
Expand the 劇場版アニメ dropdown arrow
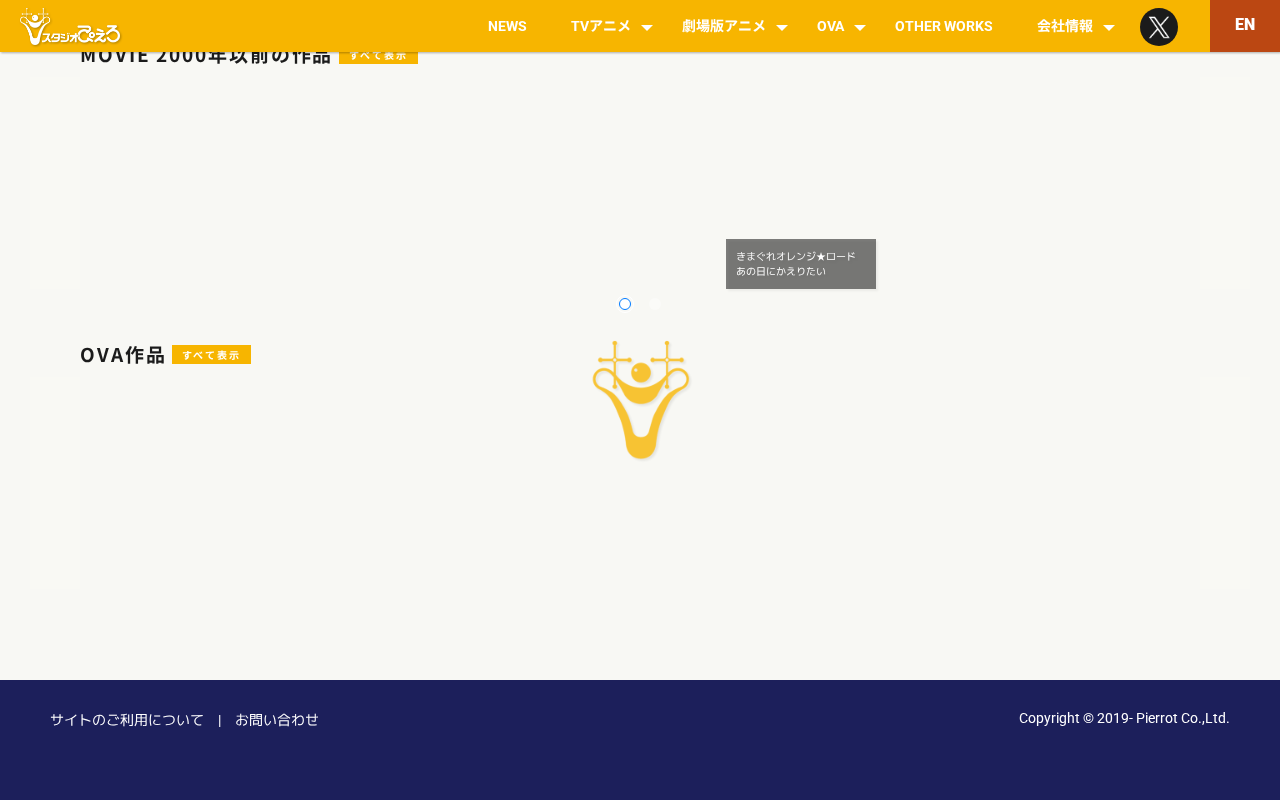tap(782, 27)
